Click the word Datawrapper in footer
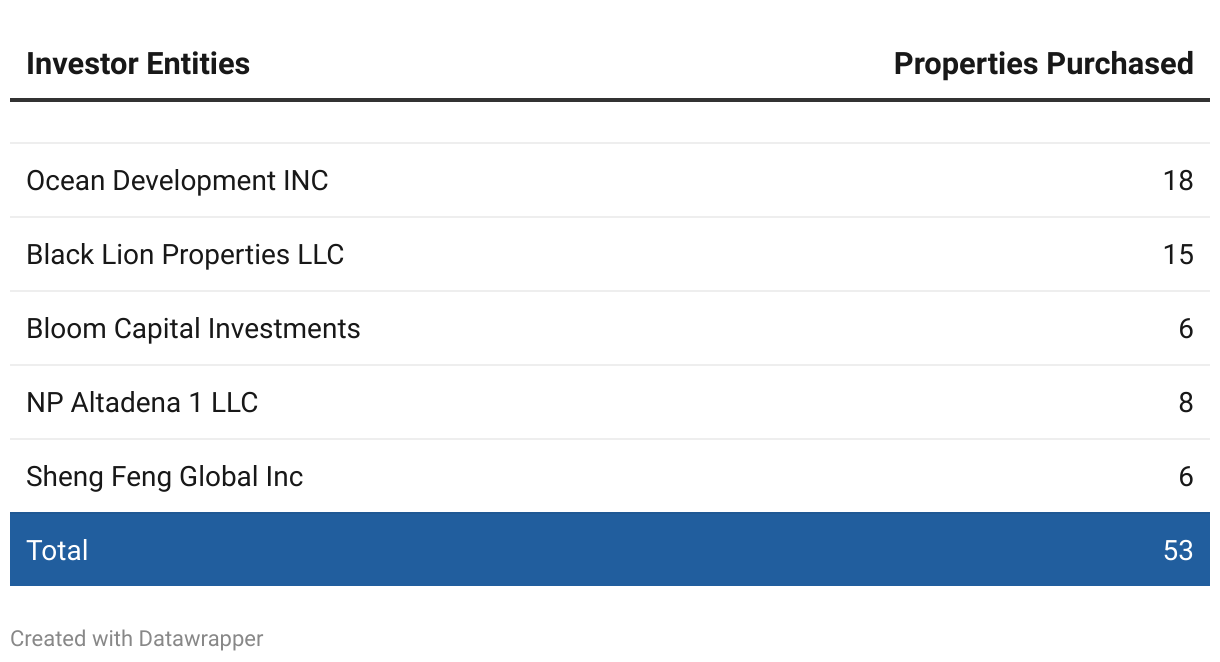The image size is (1220, 662). coord(201,638)
